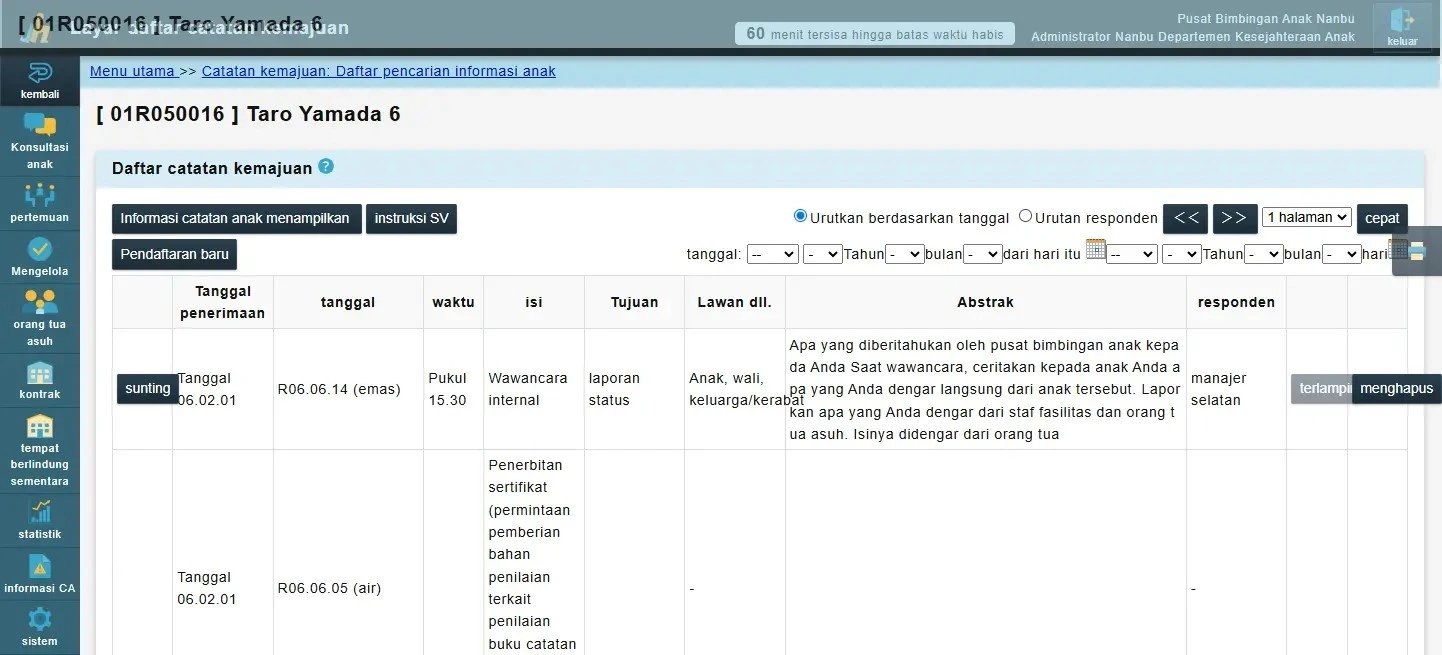The image size is (1442, 655).
Task: Open the statistik page
Action: click(40, 518)
